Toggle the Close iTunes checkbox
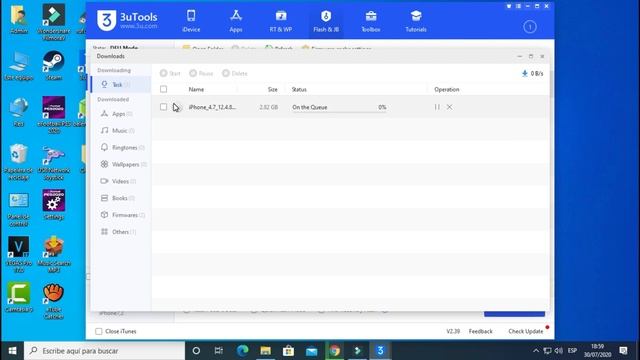Viewport: 640px width, 360px height. tap(99, 331)
